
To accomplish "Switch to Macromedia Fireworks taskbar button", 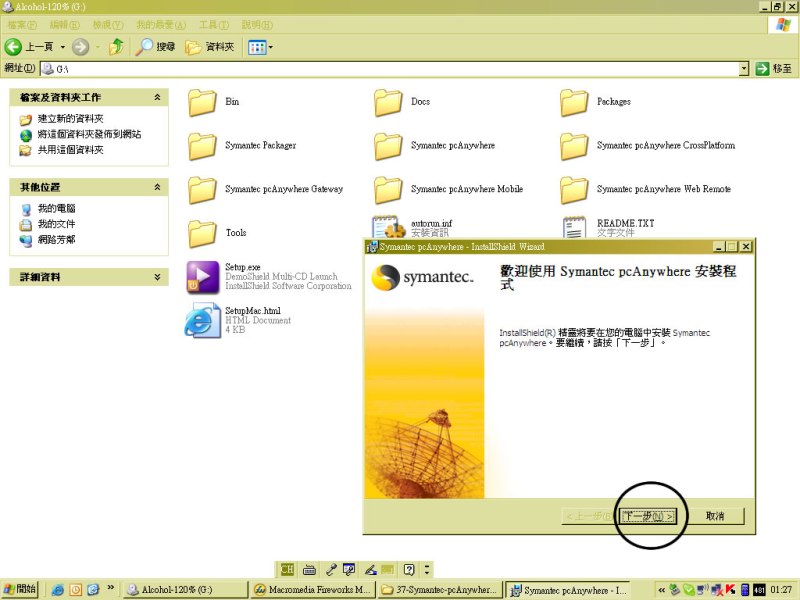I will click(x=313, y=590).
